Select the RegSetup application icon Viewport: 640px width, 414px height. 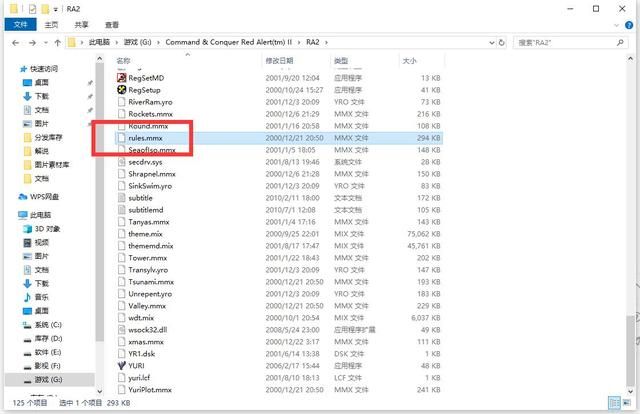[x=122, y=89]
